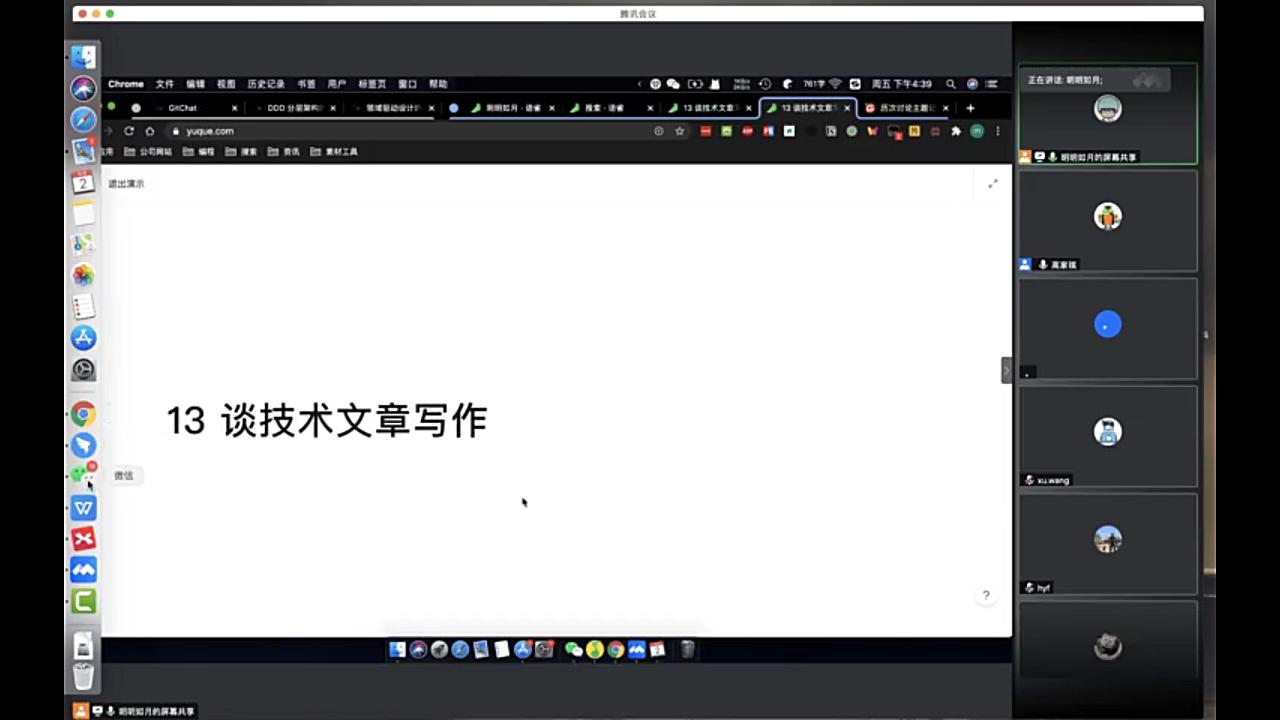Toggle fullscreen for the presentation
Screen dimensions: 1280x720
coord(993,183)
